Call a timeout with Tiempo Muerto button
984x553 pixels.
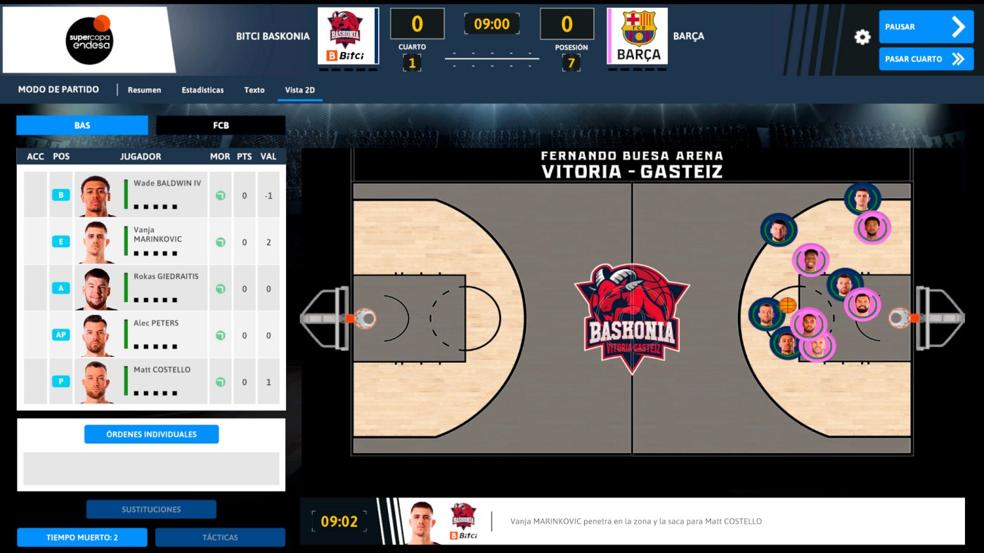point(82,538)
